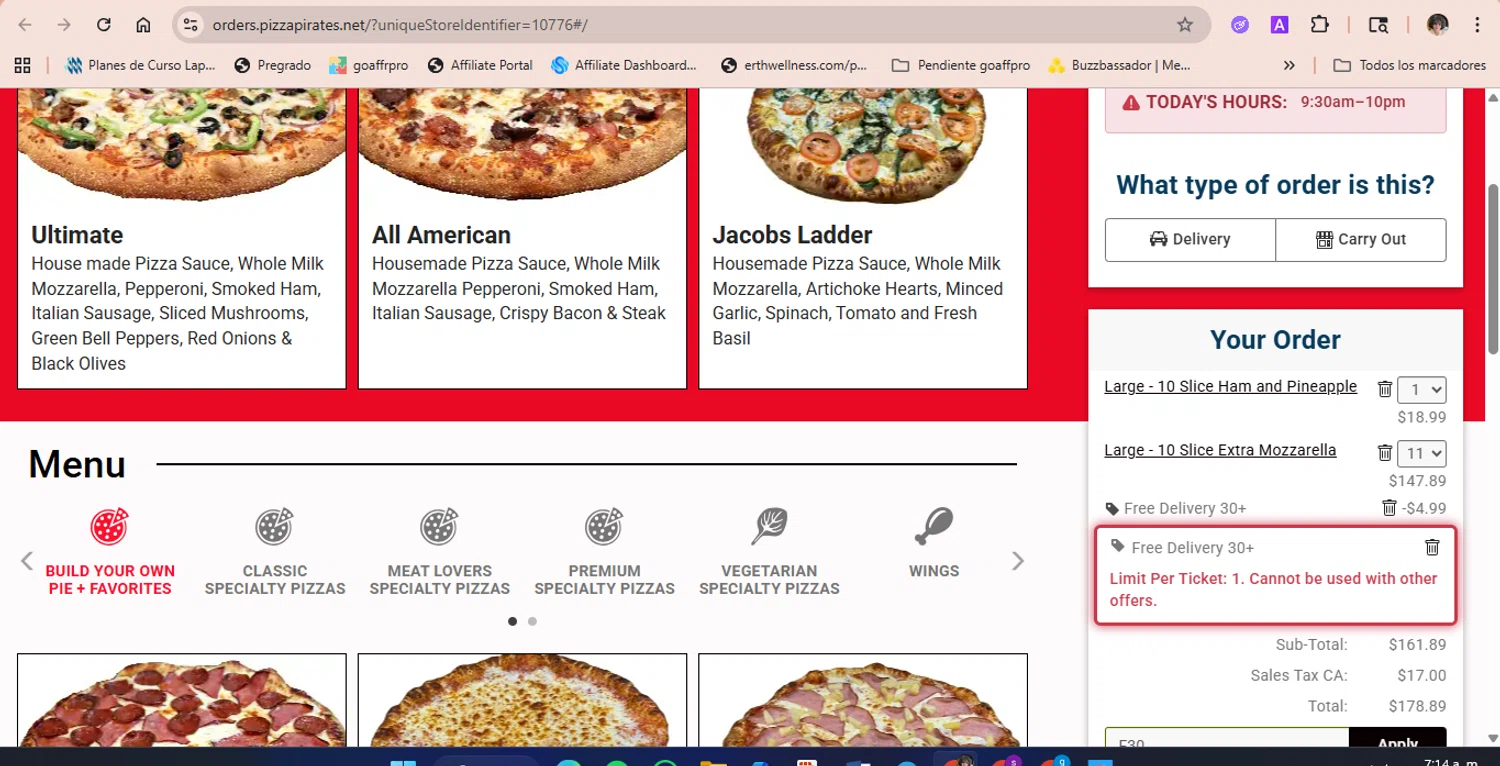Click the '9:30am–10pm' hours text

click(1353, 102)
